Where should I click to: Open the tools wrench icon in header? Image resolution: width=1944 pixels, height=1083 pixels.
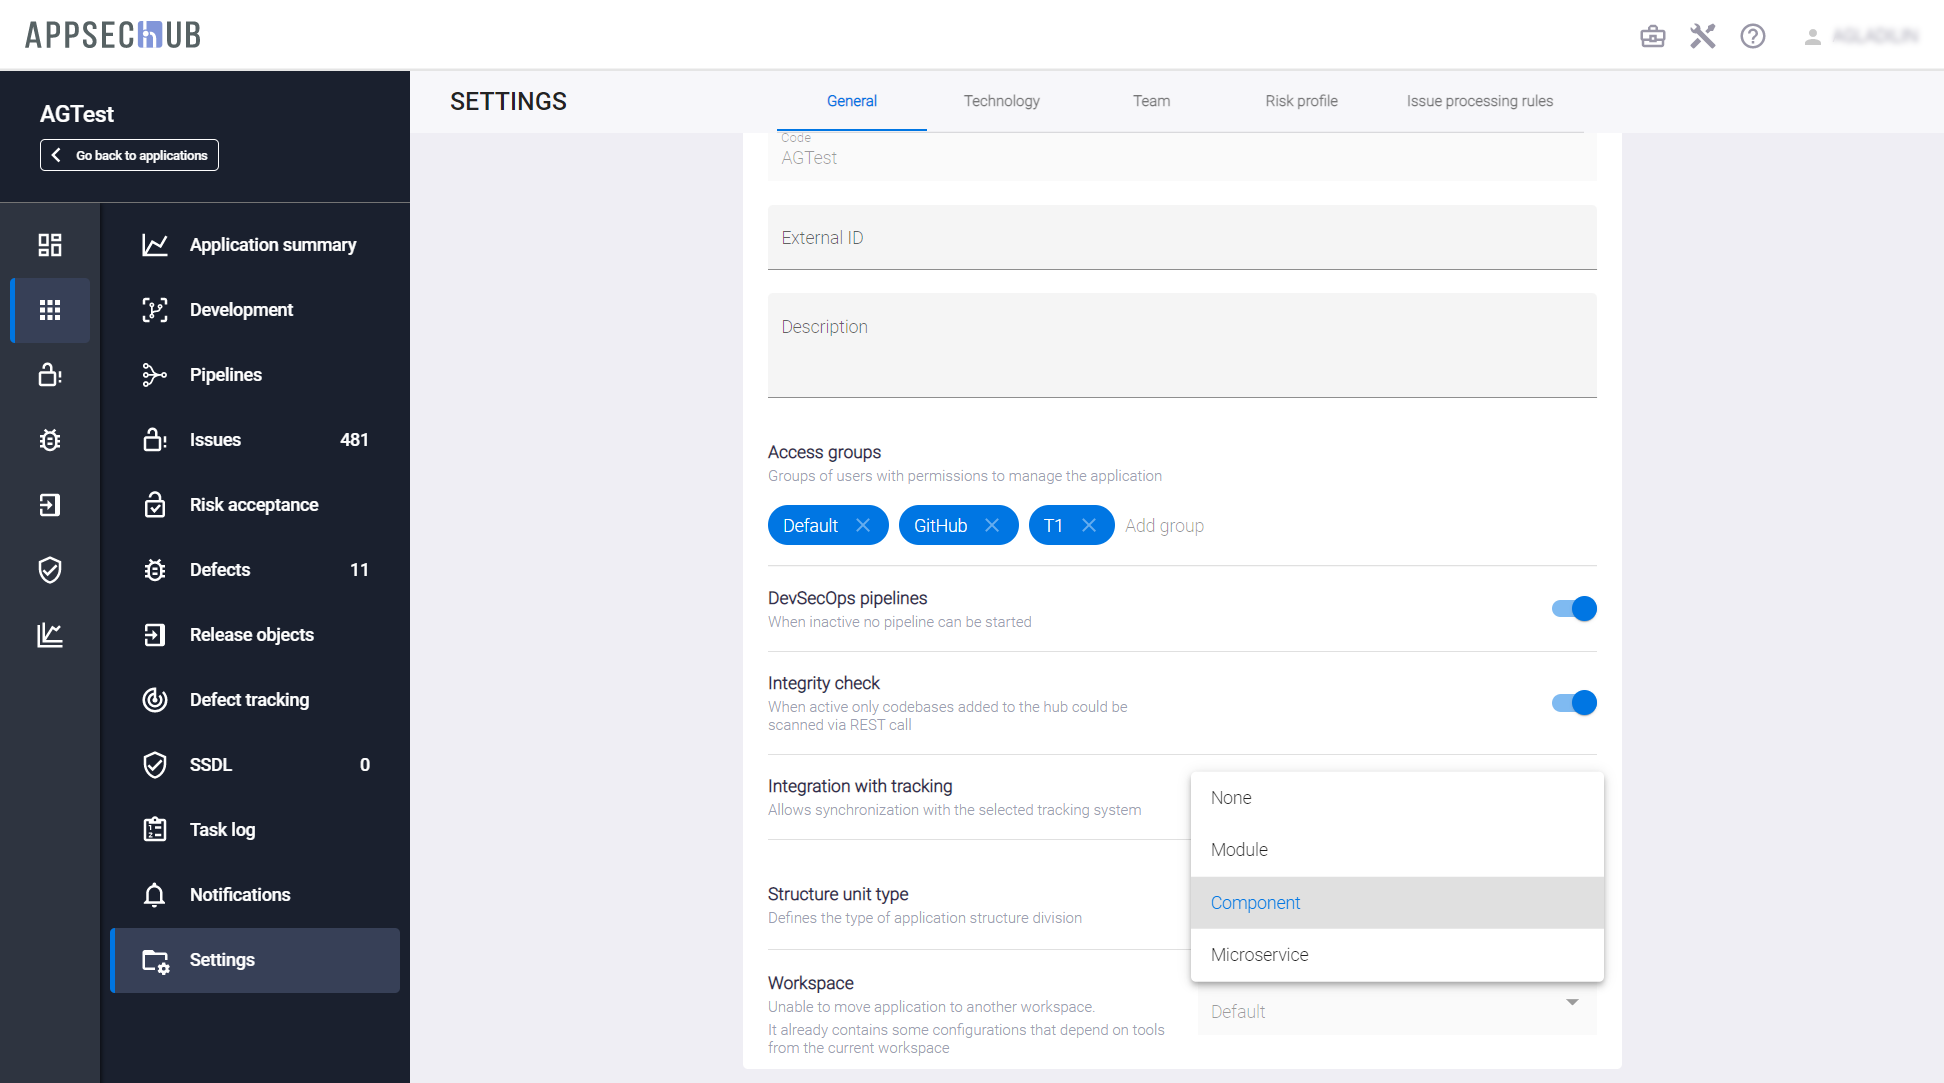pyautogui.click(x=1702, y=37)
